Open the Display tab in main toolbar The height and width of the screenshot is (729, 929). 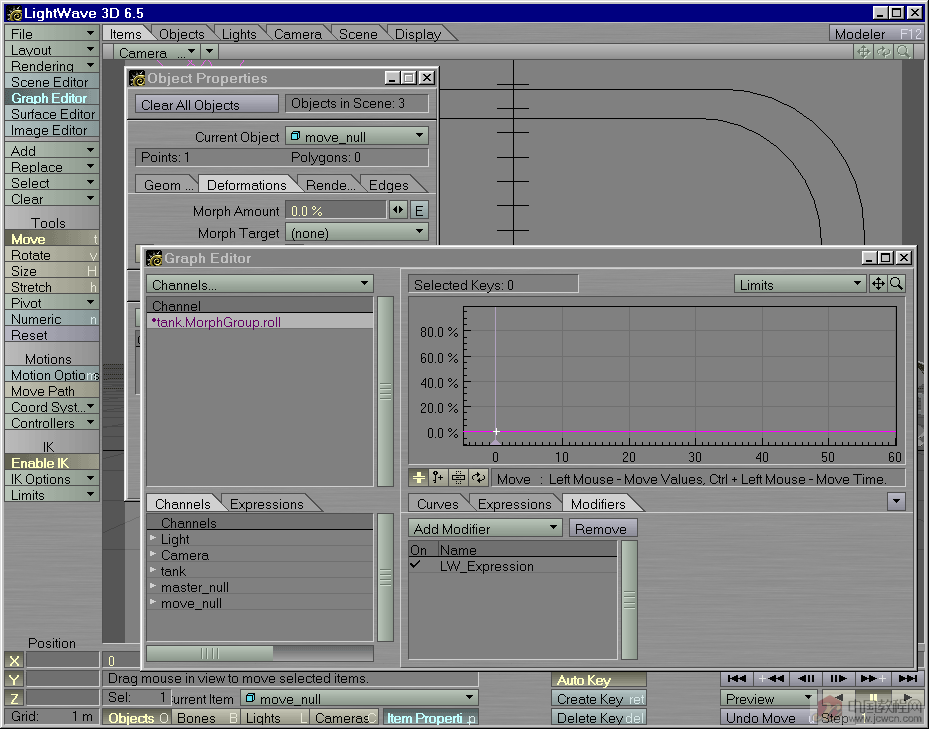(418, 34)
